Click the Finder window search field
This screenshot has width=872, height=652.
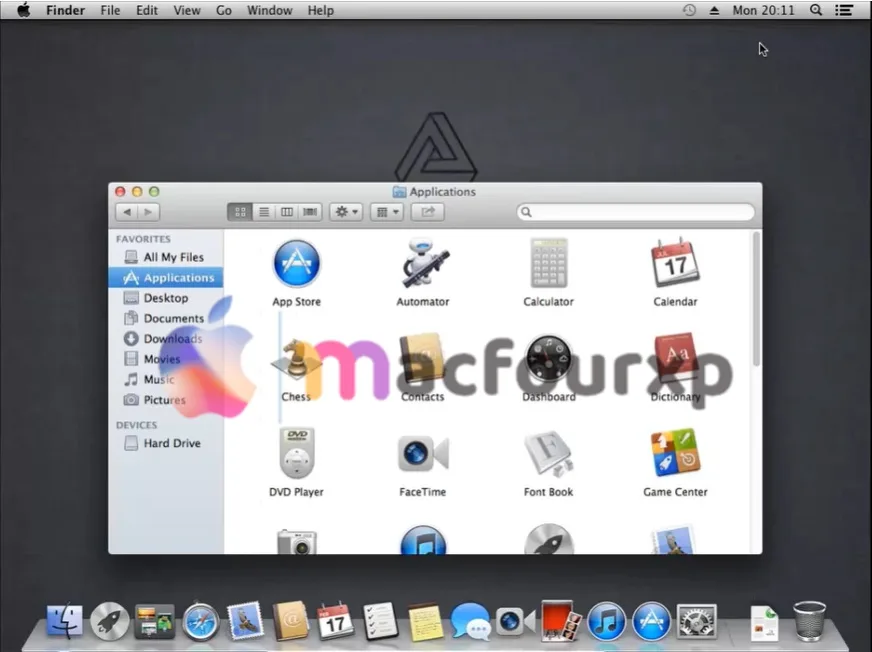tap(636, 212)
